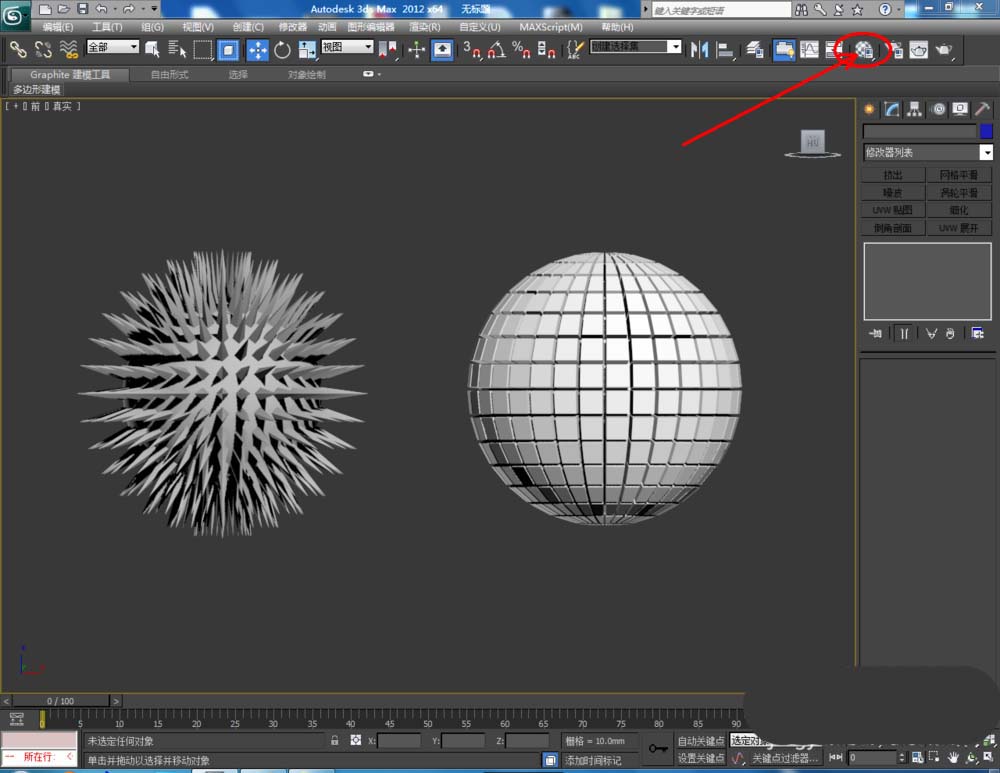1000x773 pixels.
Task: Open the Material Editor icon circled in red
Action: (865, 49)
